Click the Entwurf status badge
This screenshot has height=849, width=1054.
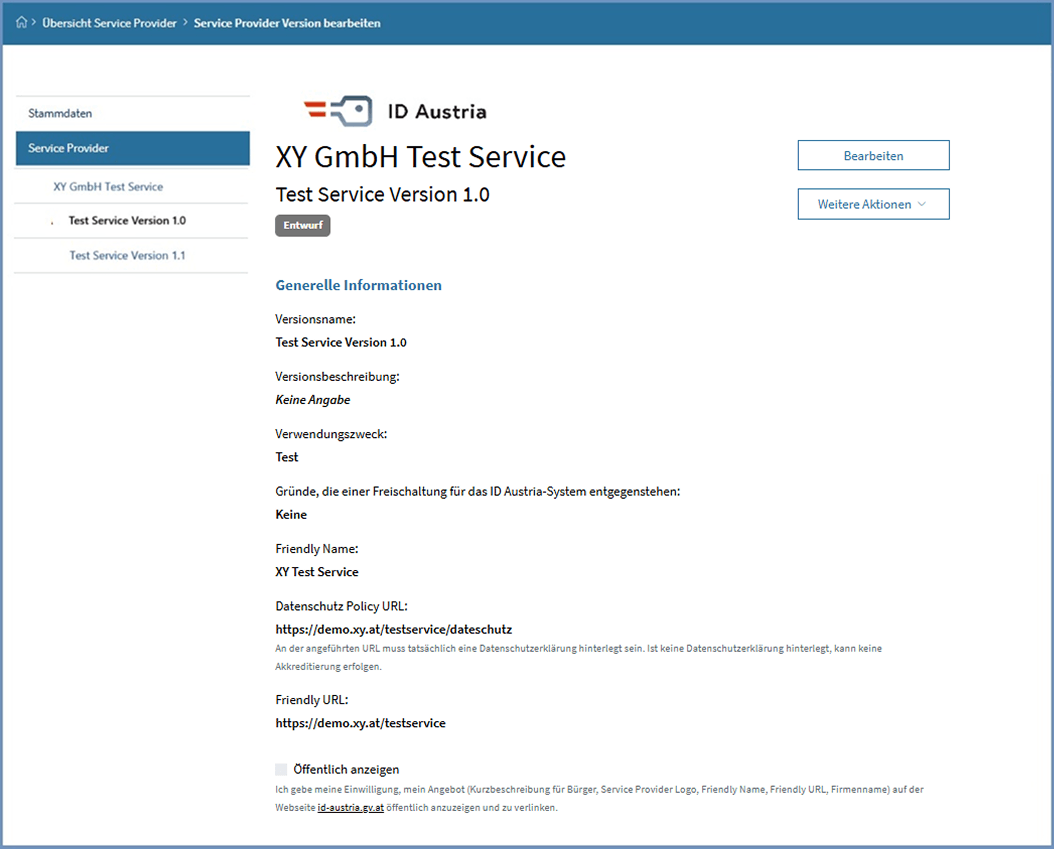point(302,225)
